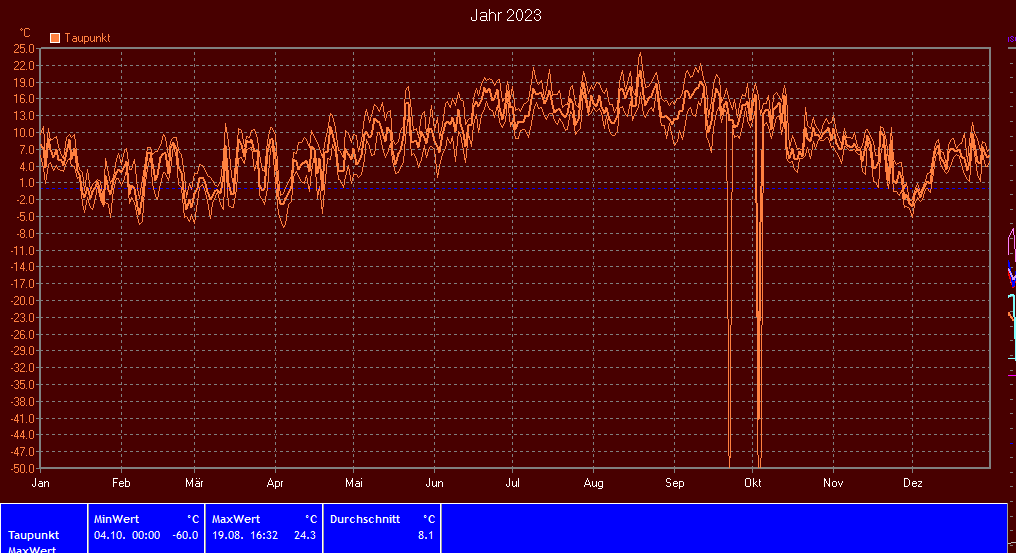Click the 'Jahr 2023' chart title

[506, 16]
